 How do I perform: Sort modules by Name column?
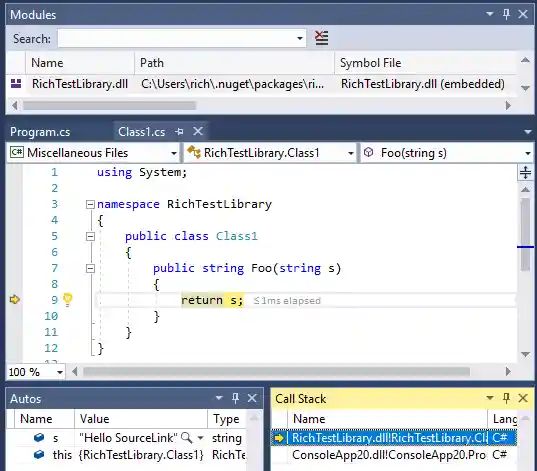79,63
